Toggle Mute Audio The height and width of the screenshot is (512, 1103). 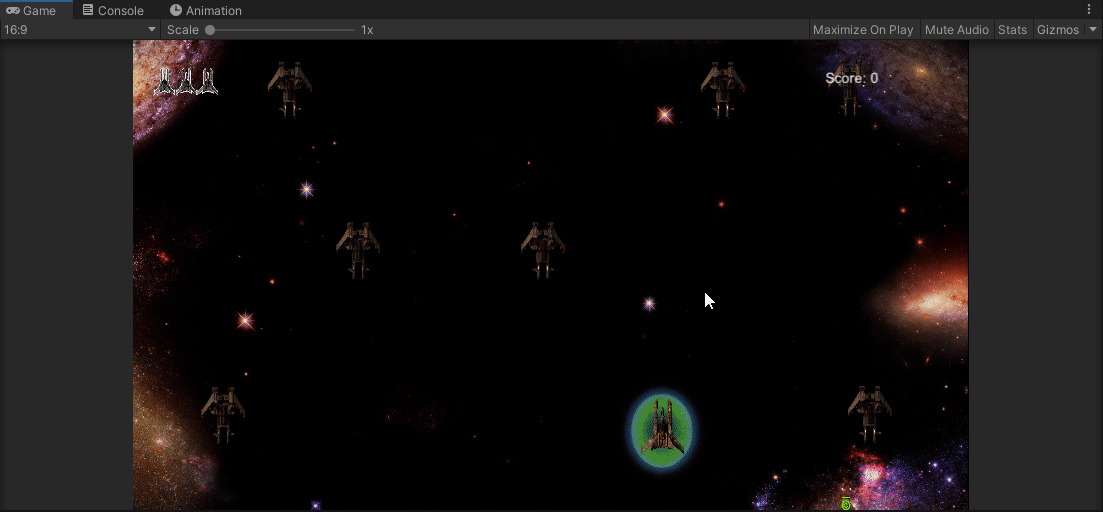tap(957, 30)
